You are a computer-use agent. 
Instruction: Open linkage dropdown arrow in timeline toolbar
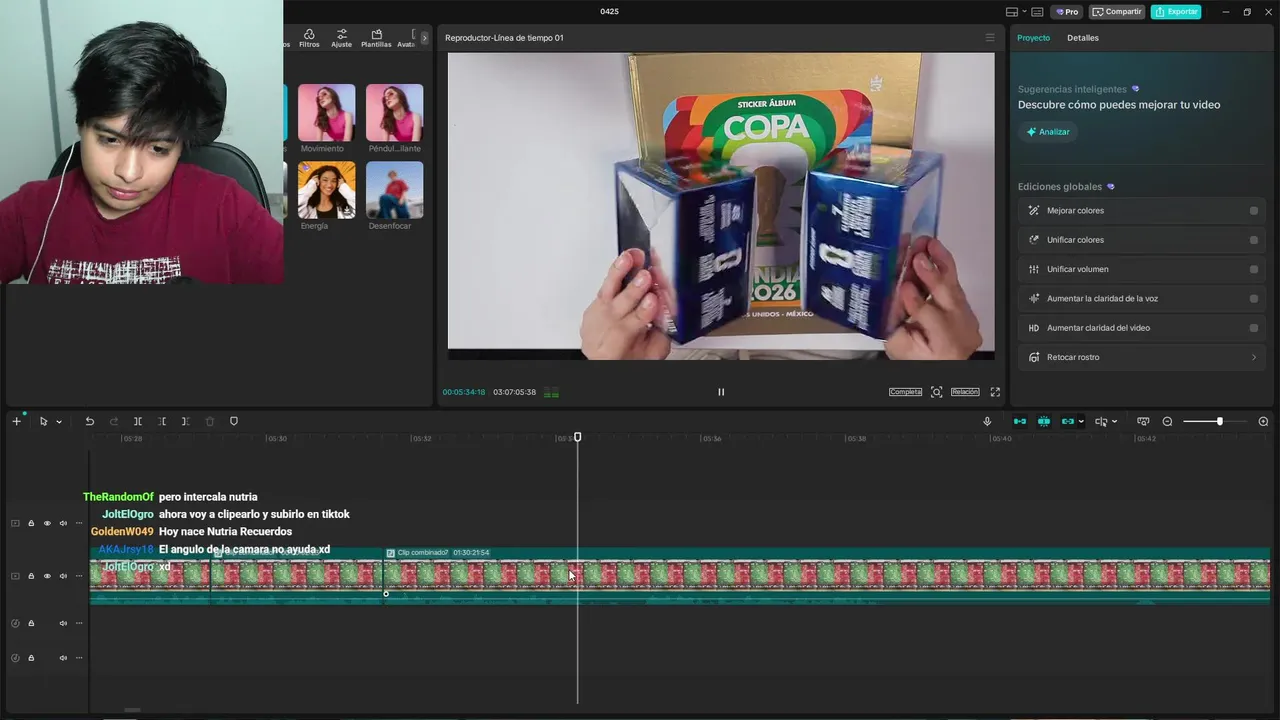[x=1081, y=422]
